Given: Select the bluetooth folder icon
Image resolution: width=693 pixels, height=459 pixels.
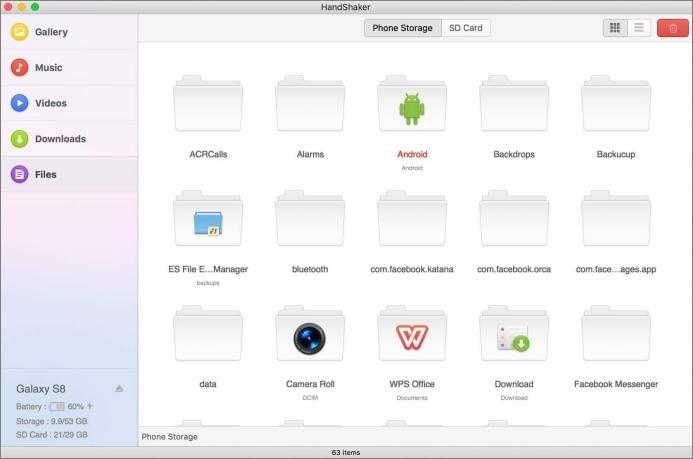Looking at the screenshot, I should 310,219.
